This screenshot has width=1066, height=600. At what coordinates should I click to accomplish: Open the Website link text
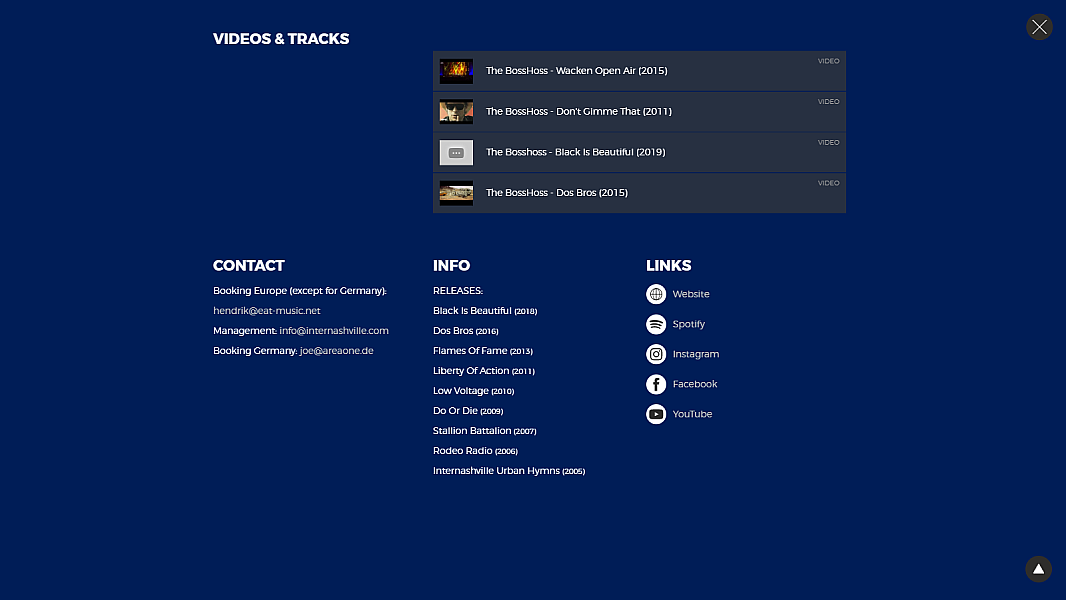click(691, 294)
